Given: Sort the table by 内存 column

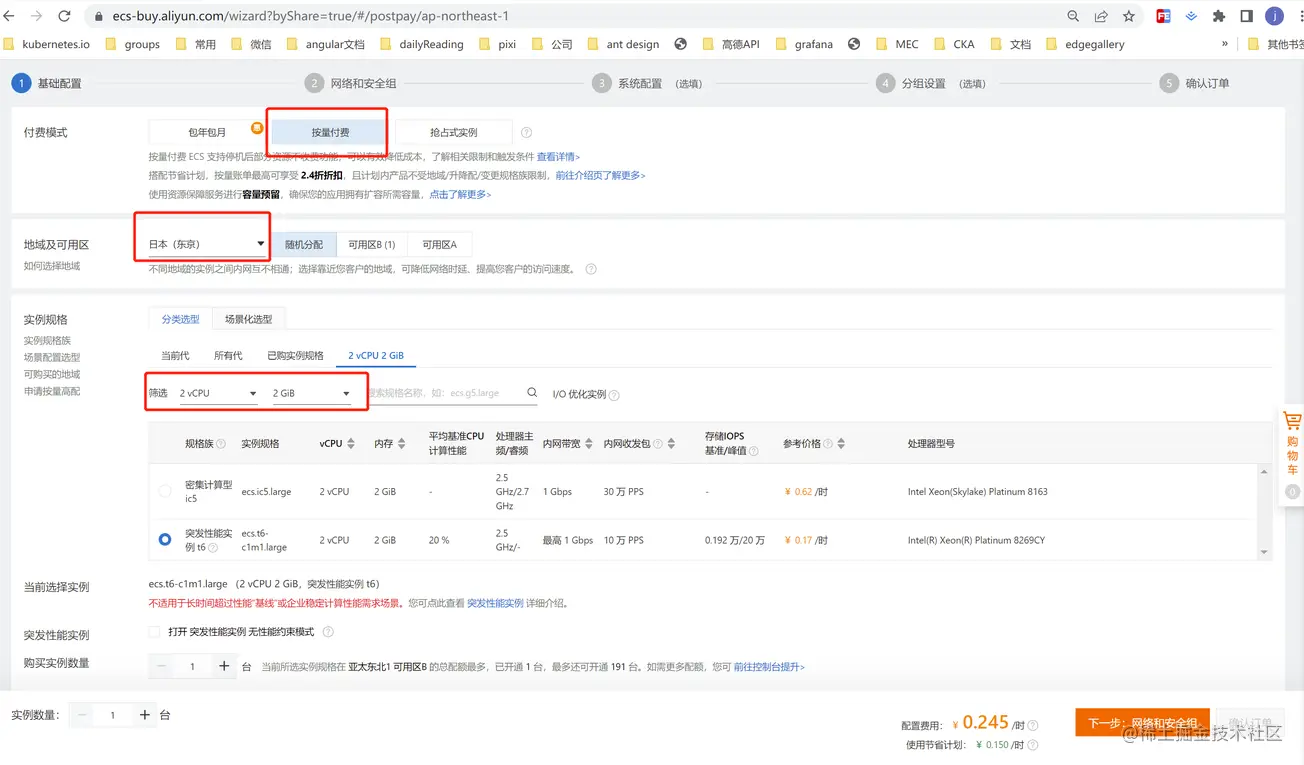Looking at the screenshot, I should [402, 444].
